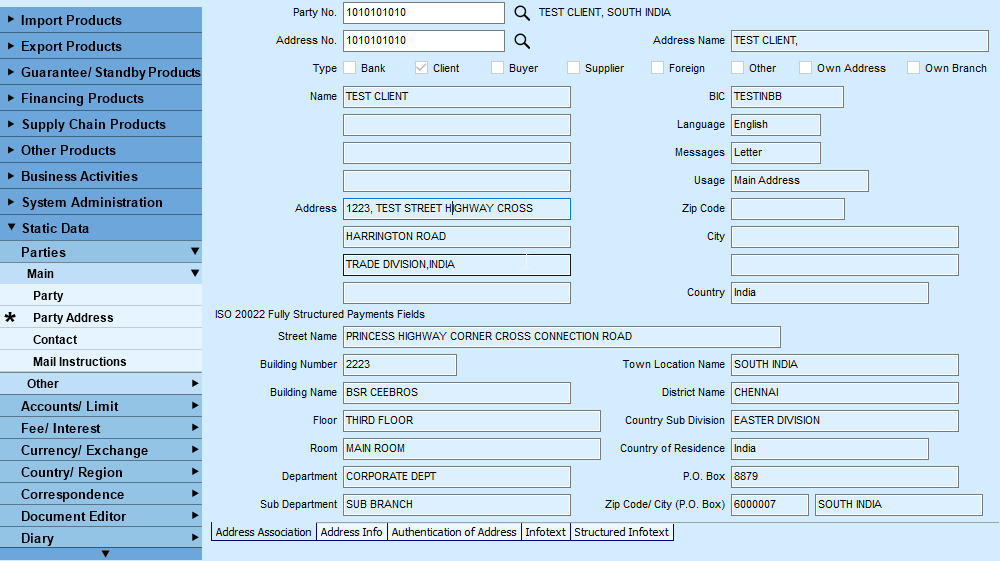Expand Supply Chain Products in the menu
1000x561 pixels.
101,124
